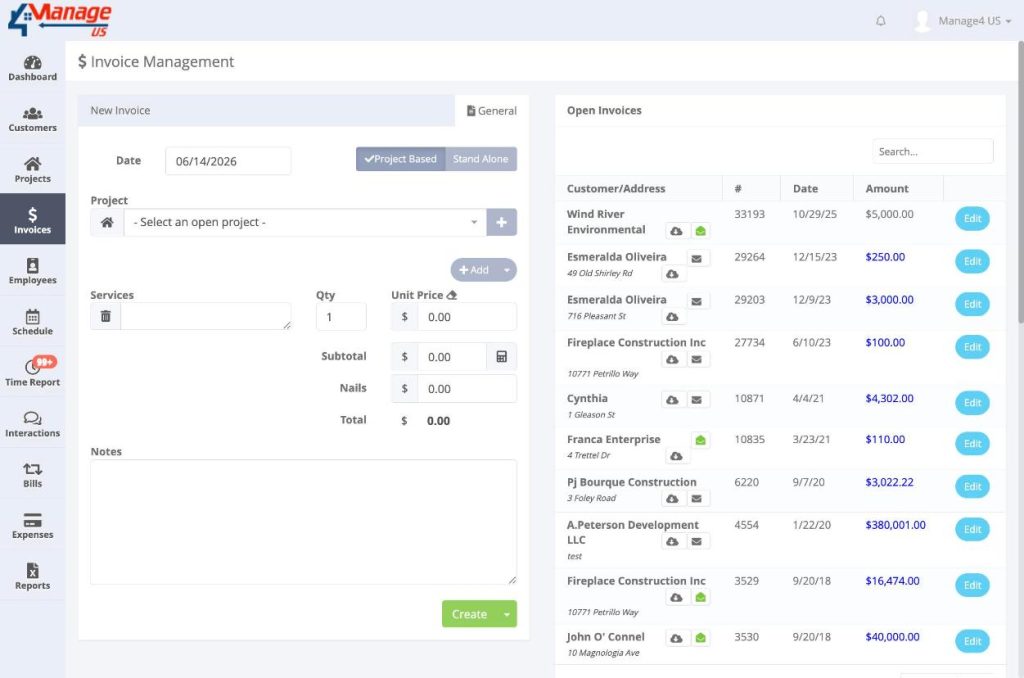This screenshot has width=1024, height=678.
Task: Click the Add service button
Action: point(474,270)
